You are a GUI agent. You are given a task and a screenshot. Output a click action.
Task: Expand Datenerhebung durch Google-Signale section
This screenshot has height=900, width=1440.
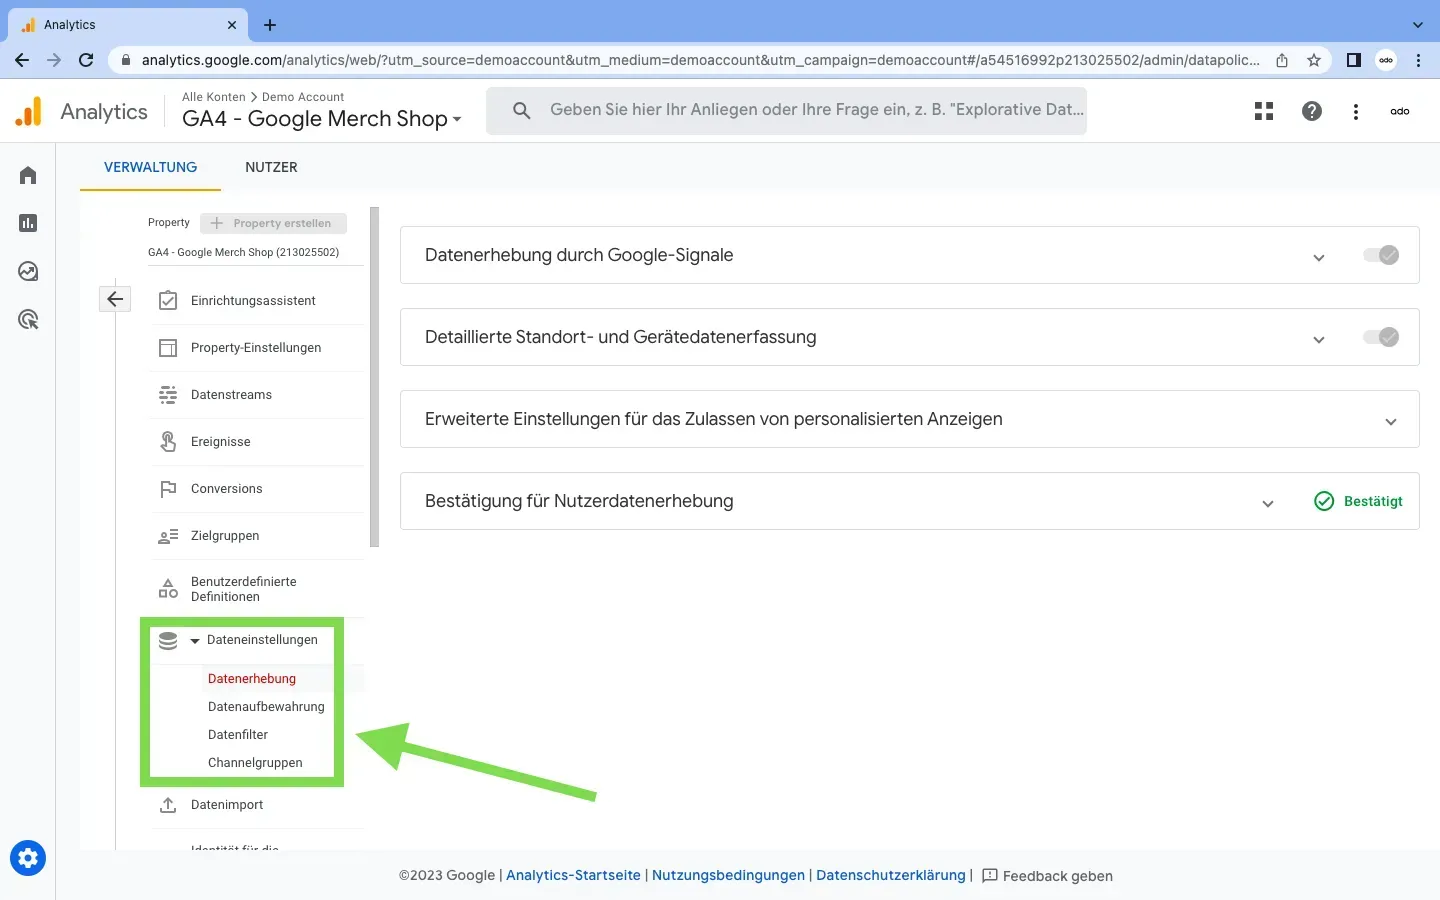[x=1319, y=257]
